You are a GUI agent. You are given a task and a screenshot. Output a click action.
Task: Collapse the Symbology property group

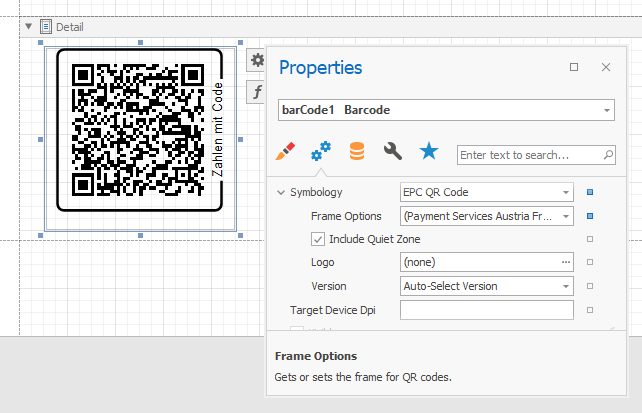click(x=280, y=192)
